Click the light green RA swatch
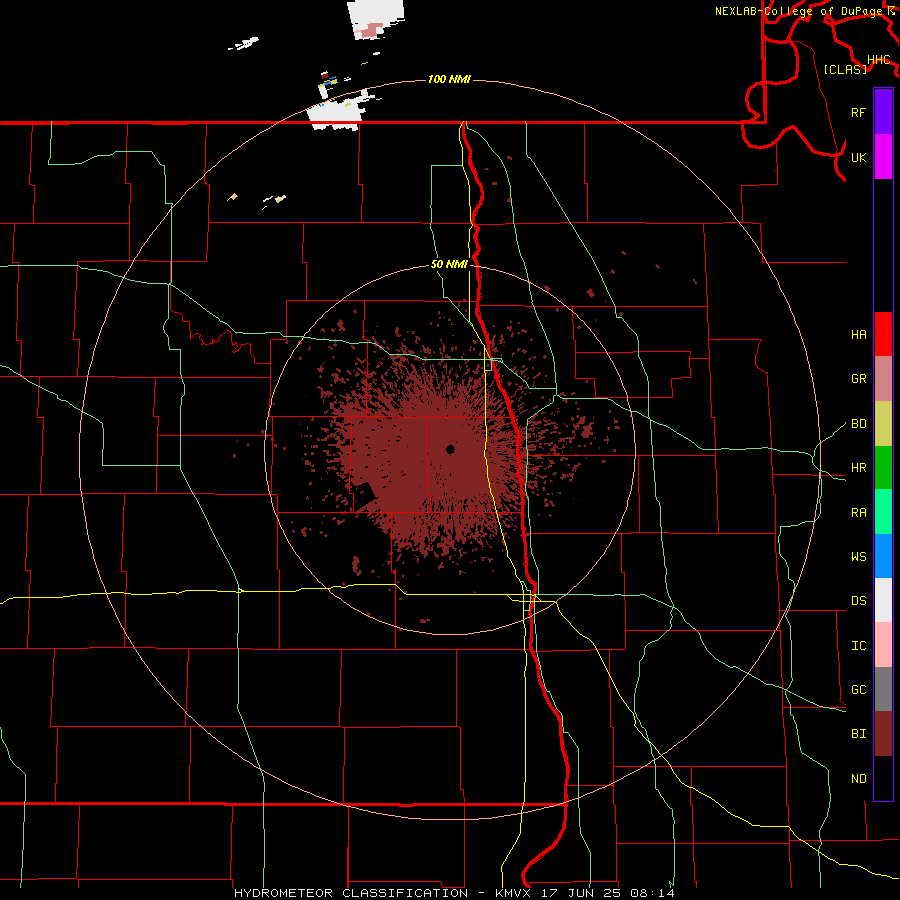 pos(883,512)
